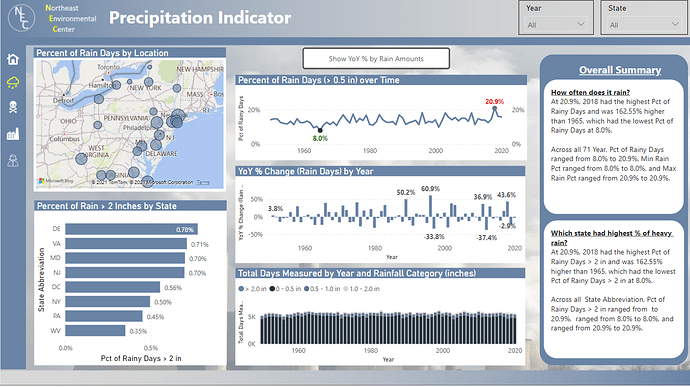The width and height of the screenshot is (690, 387).
Task: Select the rain cloud precipitation icon
Action: pos(13,82)
